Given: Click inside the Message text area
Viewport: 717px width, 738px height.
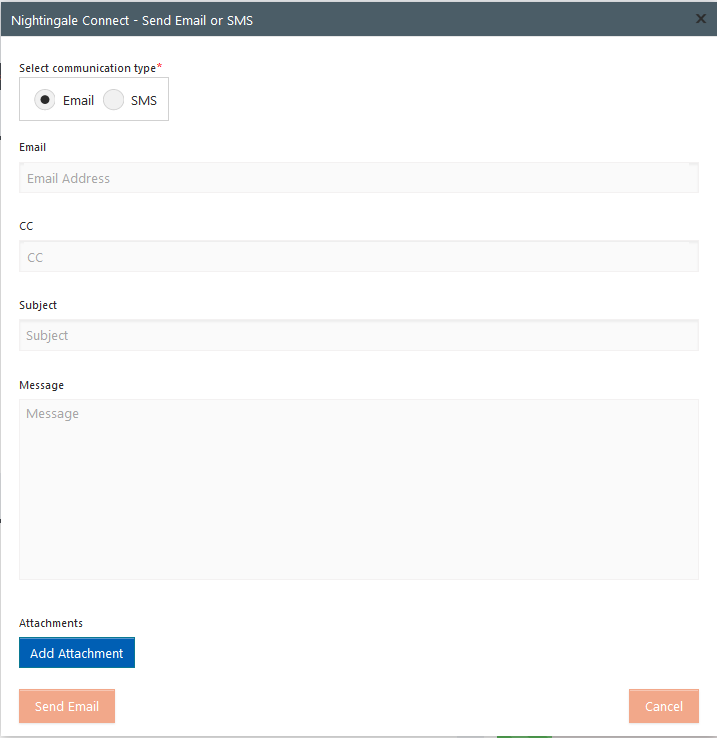Looking at the screenshot, I should [x=359, y=489].
